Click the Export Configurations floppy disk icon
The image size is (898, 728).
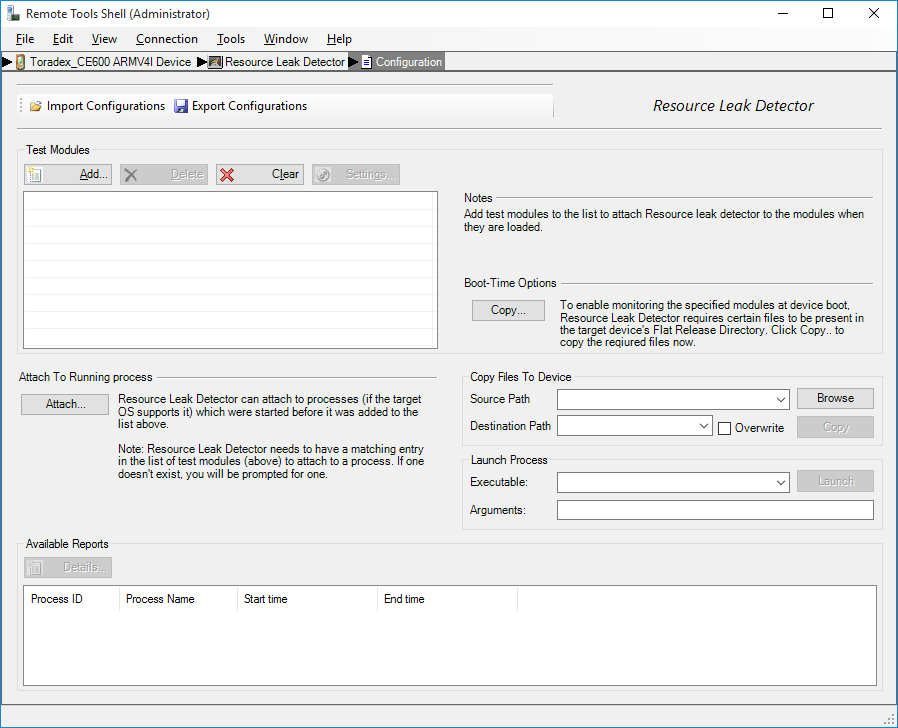click(x=181, y=106)
